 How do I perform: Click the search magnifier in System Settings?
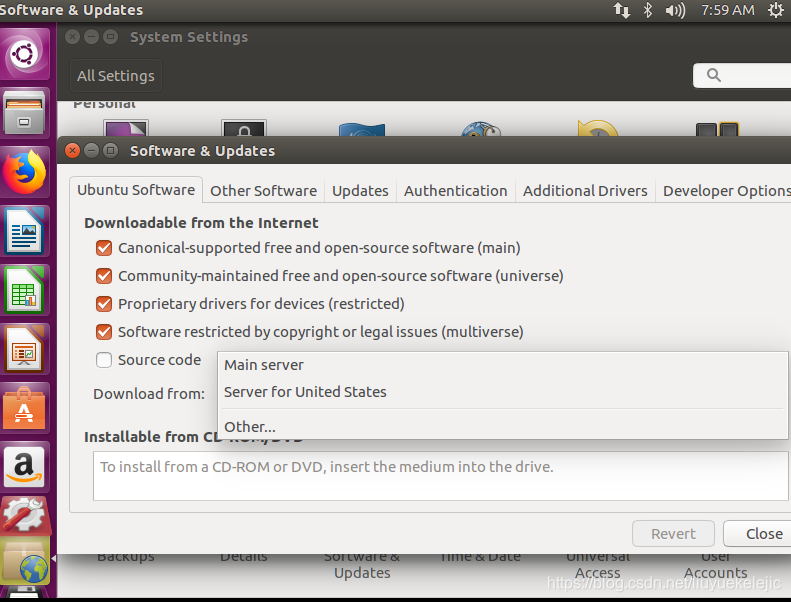(x=713, y=75)
